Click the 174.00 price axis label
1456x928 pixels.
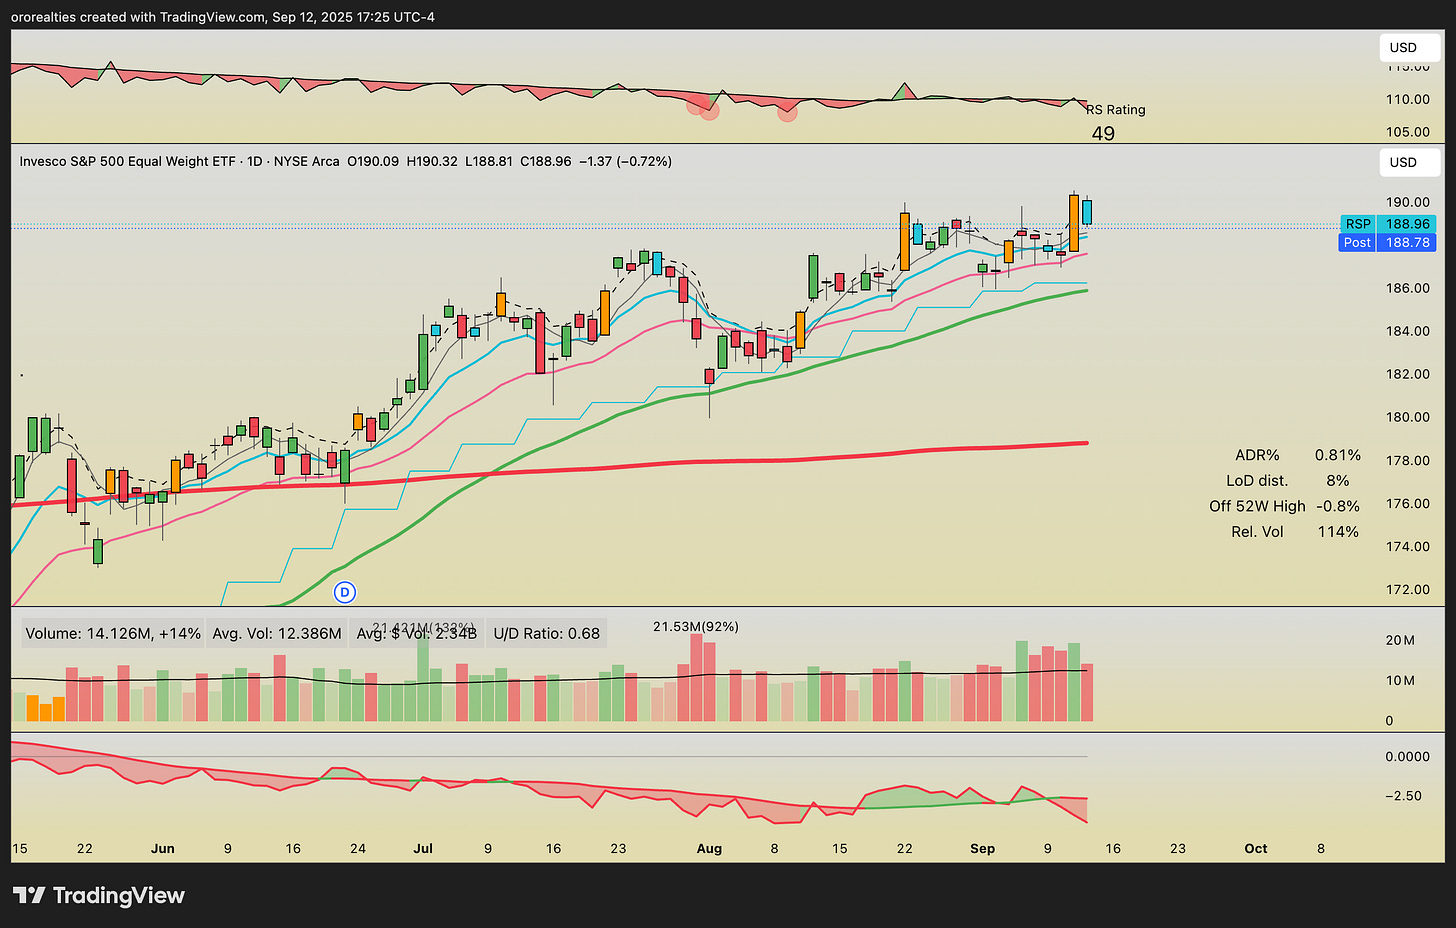(x=1407, y=546)
